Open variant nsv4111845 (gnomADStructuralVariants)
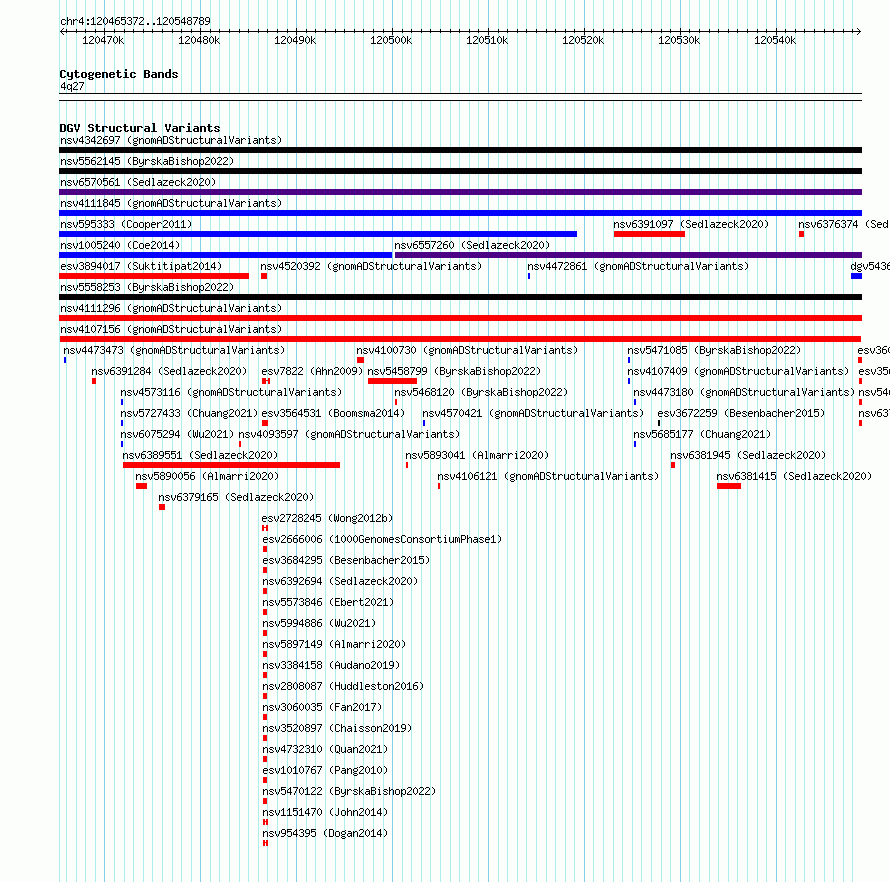The height and width of the screenshot is (882, 890). [171, 203]
